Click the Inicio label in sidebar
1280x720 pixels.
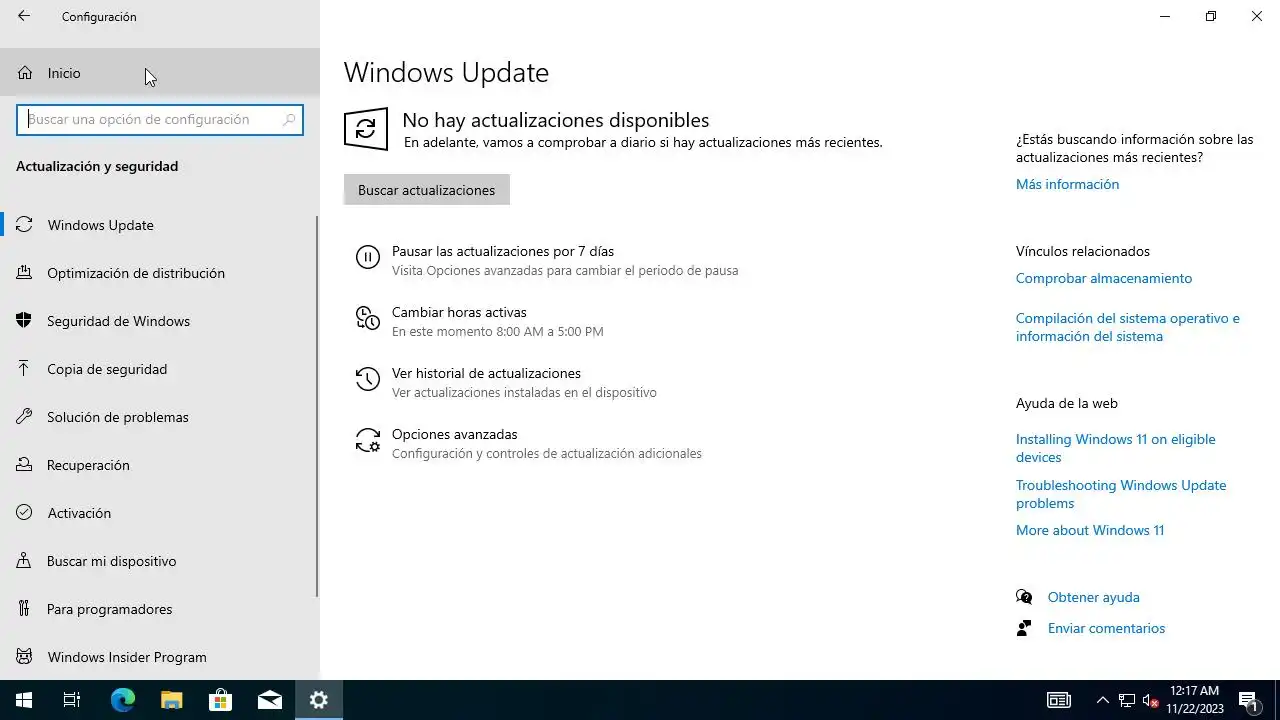(64, 73)
